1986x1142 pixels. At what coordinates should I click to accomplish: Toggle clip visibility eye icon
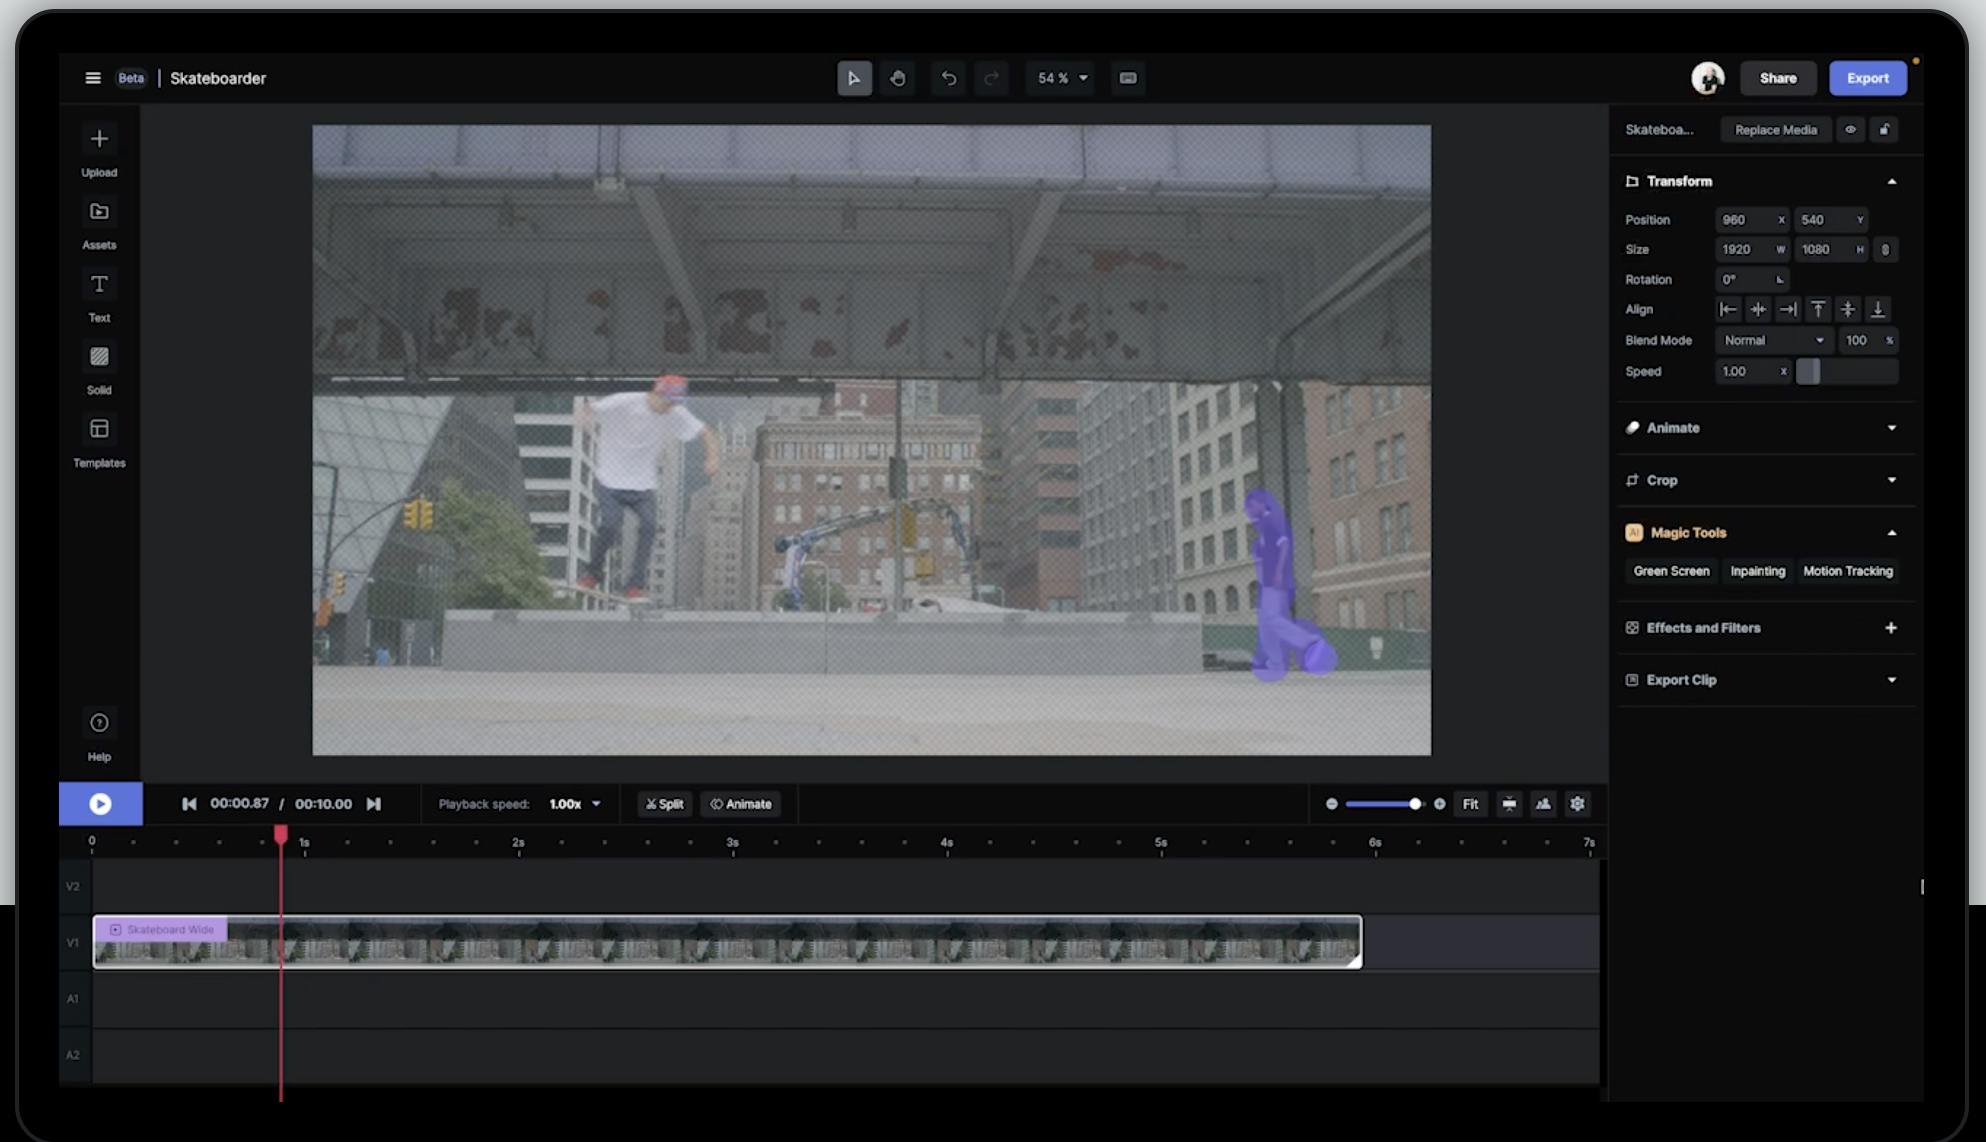click(1850, 130)
